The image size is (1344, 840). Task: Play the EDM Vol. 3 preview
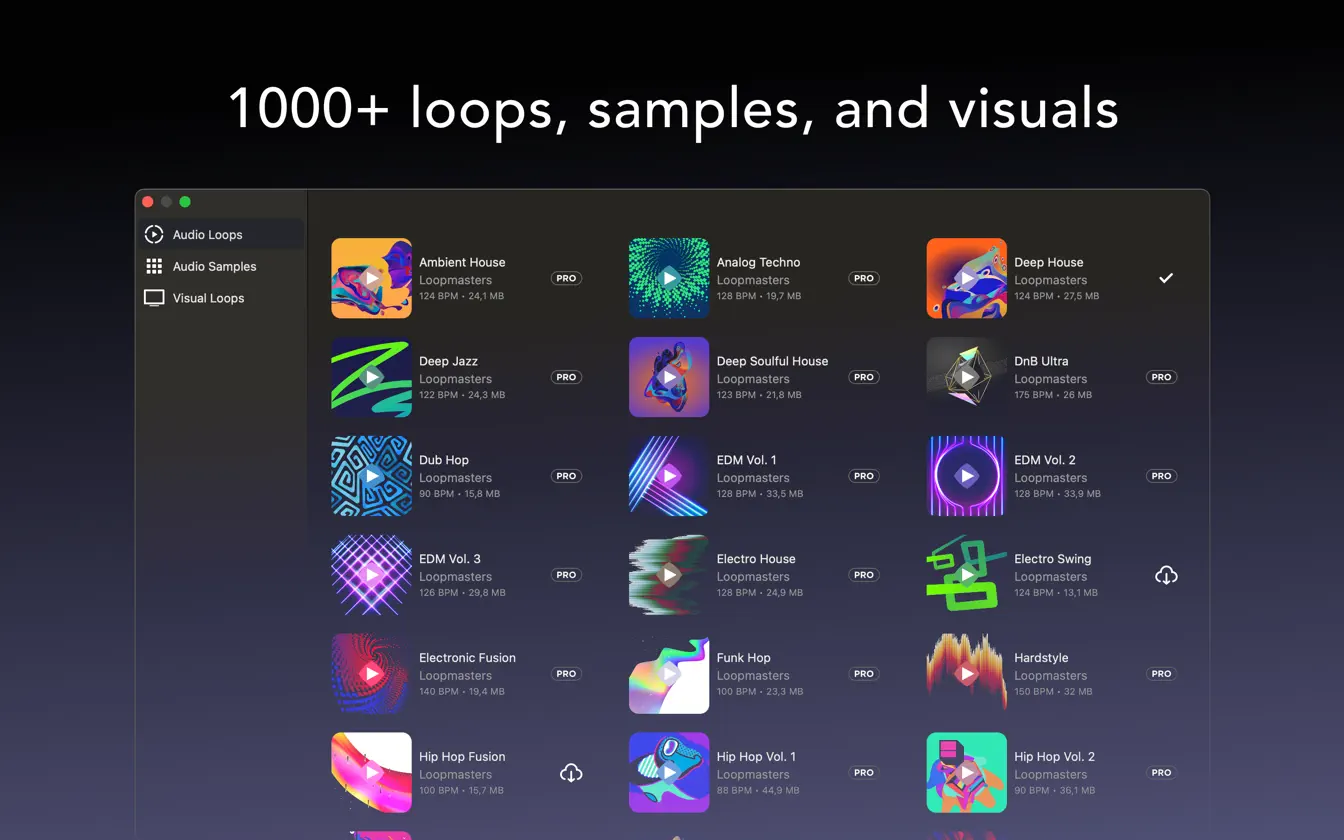371,575
